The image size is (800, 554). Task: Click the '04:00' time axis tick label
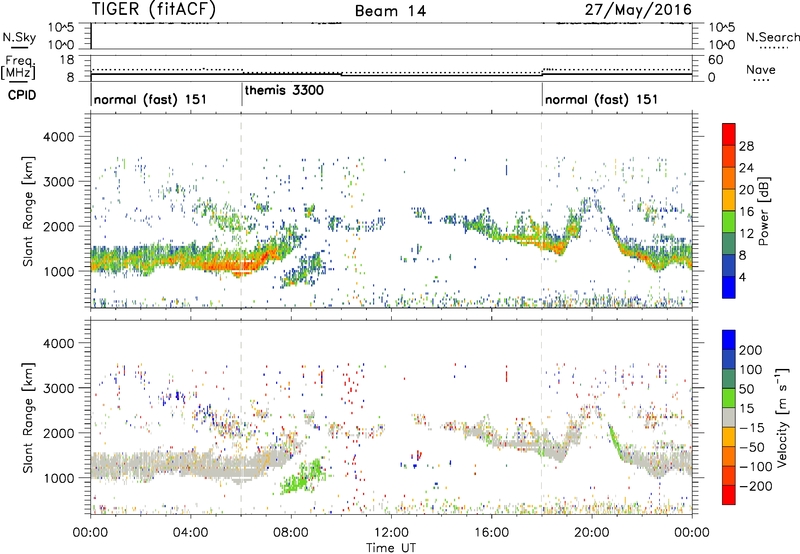pos(191,533)
